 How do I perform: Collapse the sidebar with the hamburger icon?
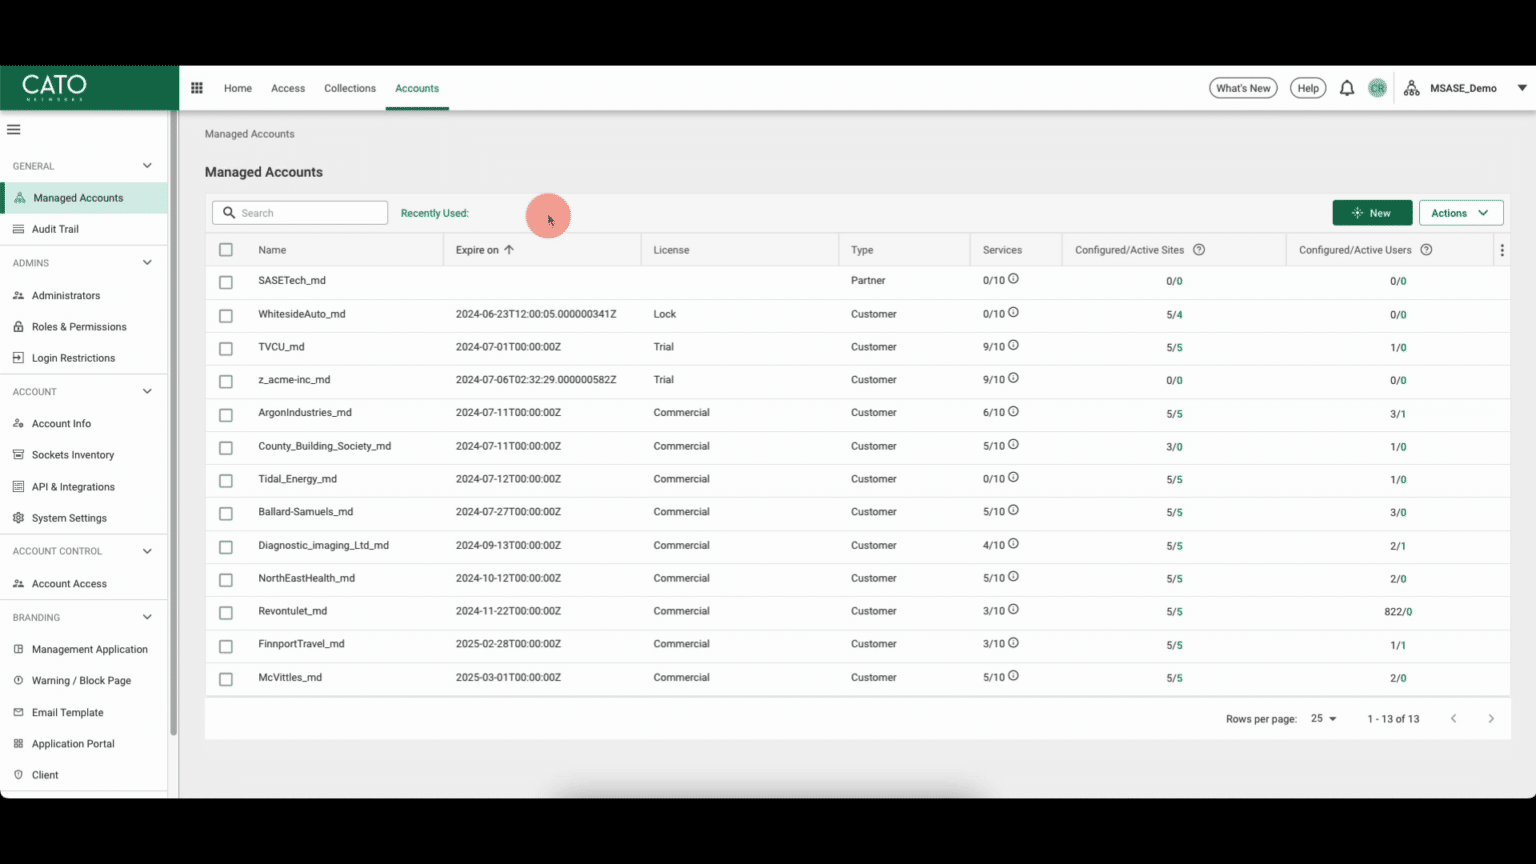(x=14, y=129)
